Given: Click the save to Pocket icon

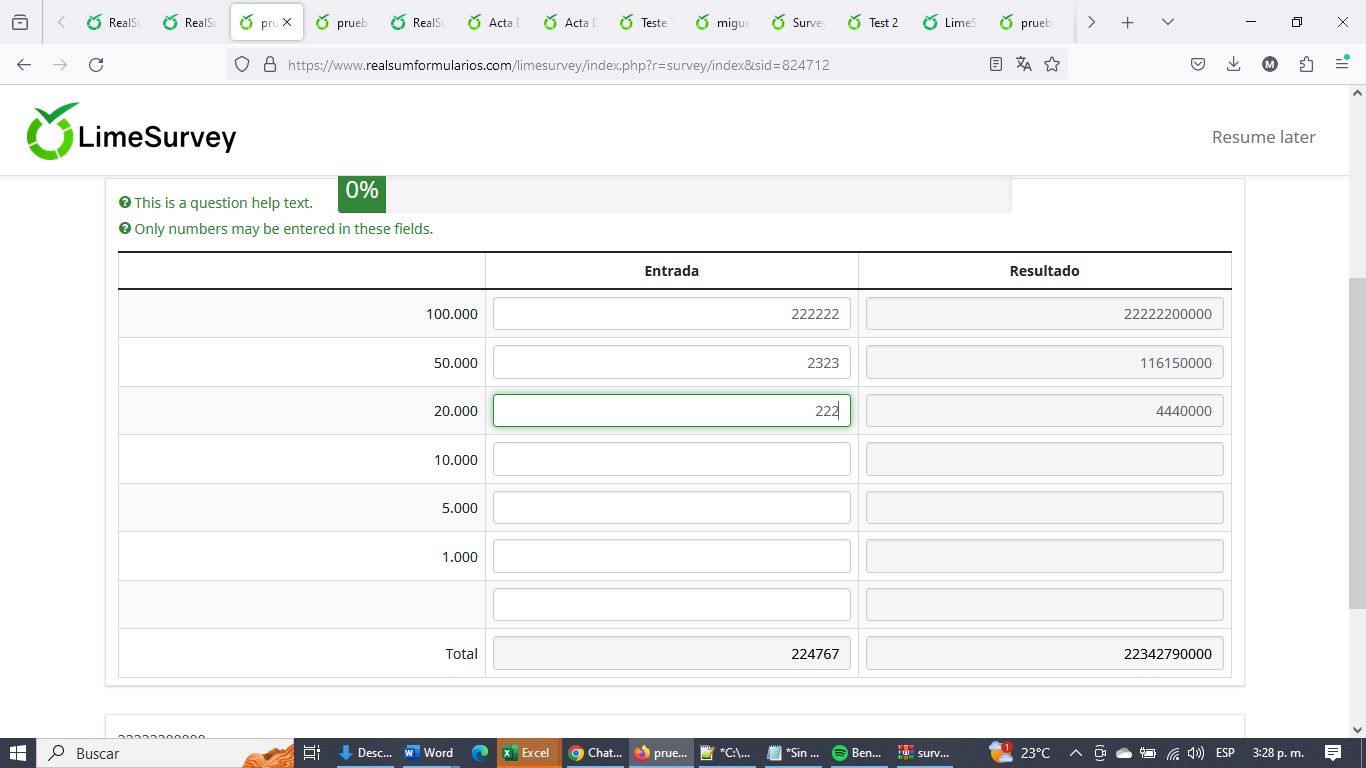Looking at the screenshot, I should click(1198, 65).
